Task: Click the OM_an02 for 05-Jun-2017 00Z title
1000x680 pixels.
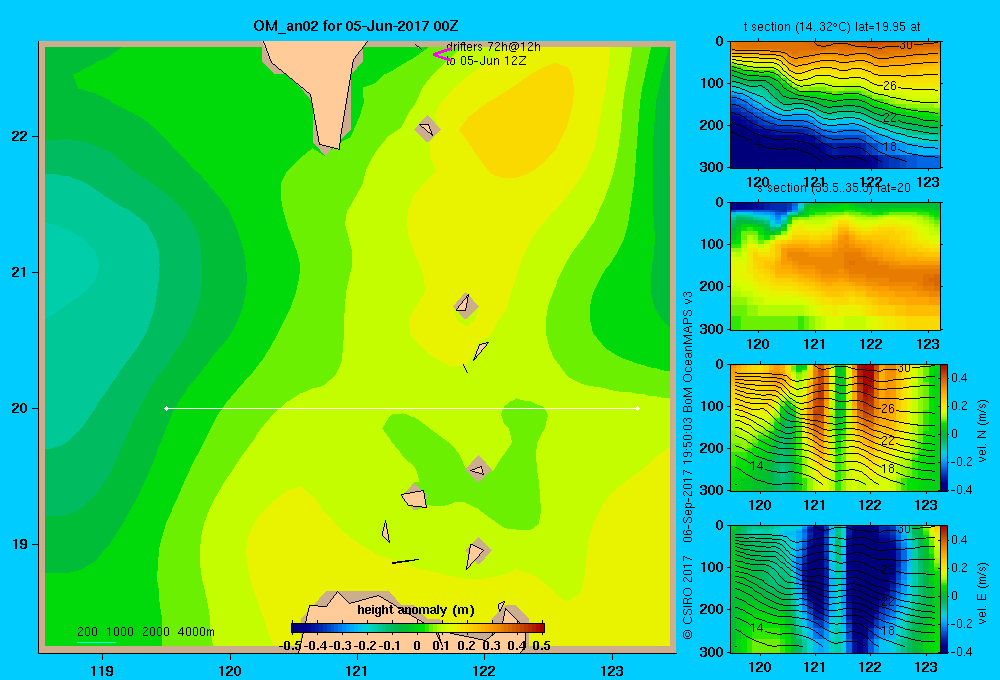Action: click(x=356, y=26)
